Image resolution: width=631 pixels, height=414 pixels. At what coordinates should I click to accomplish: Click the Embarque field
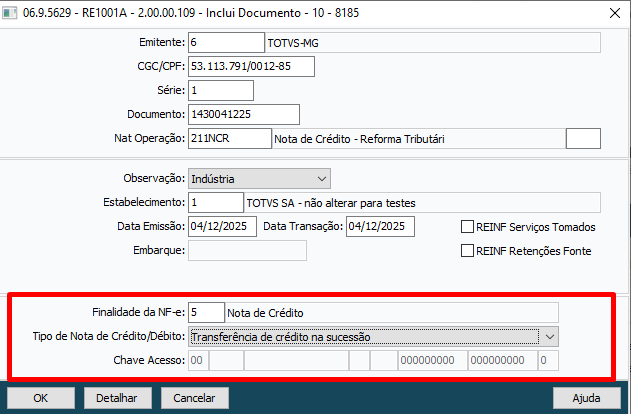[x=247, y=250]
